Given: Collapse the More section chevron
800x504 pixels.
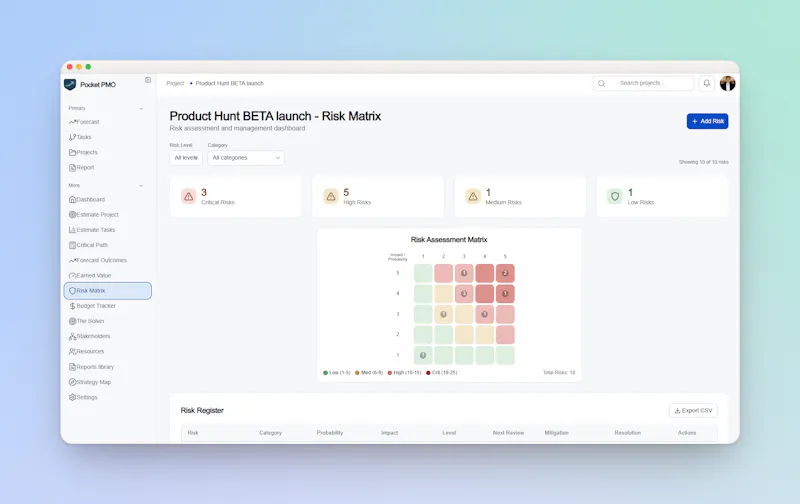Looking at the screenshot, I should point(141,186).
